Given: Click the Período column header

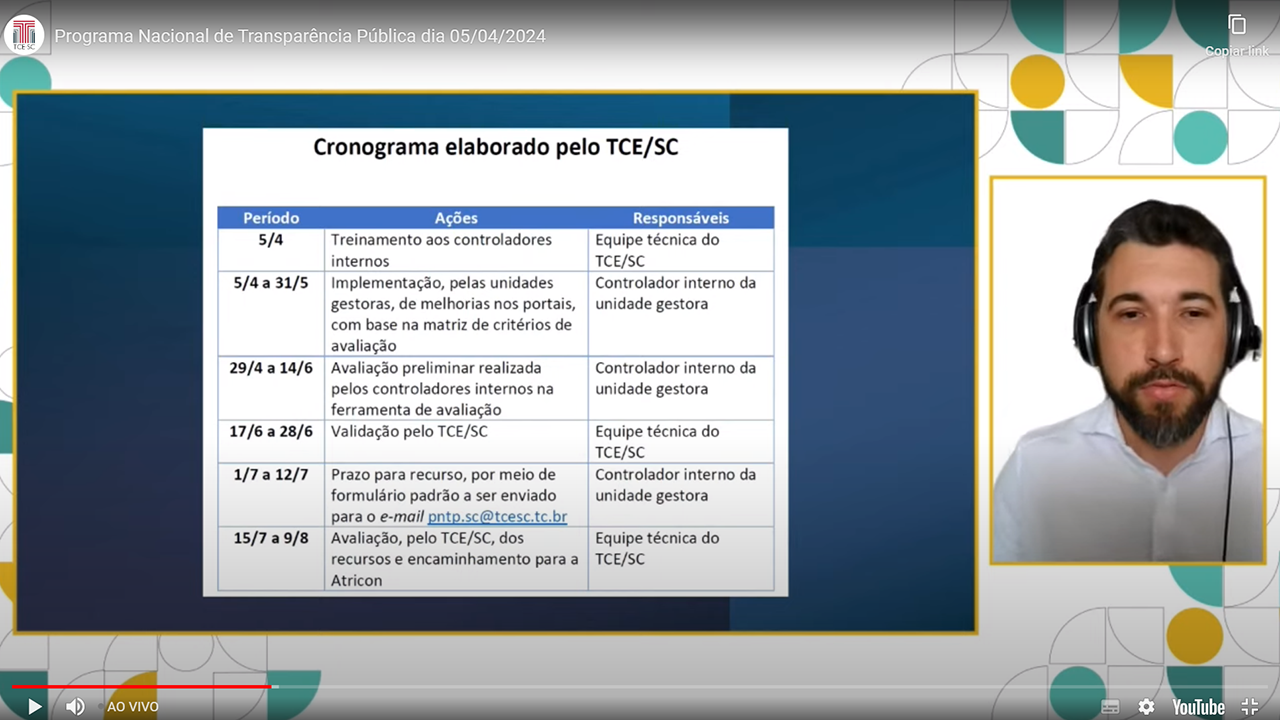Looking at the screenshot, I should pyautogui.click(x=271, y=218).
